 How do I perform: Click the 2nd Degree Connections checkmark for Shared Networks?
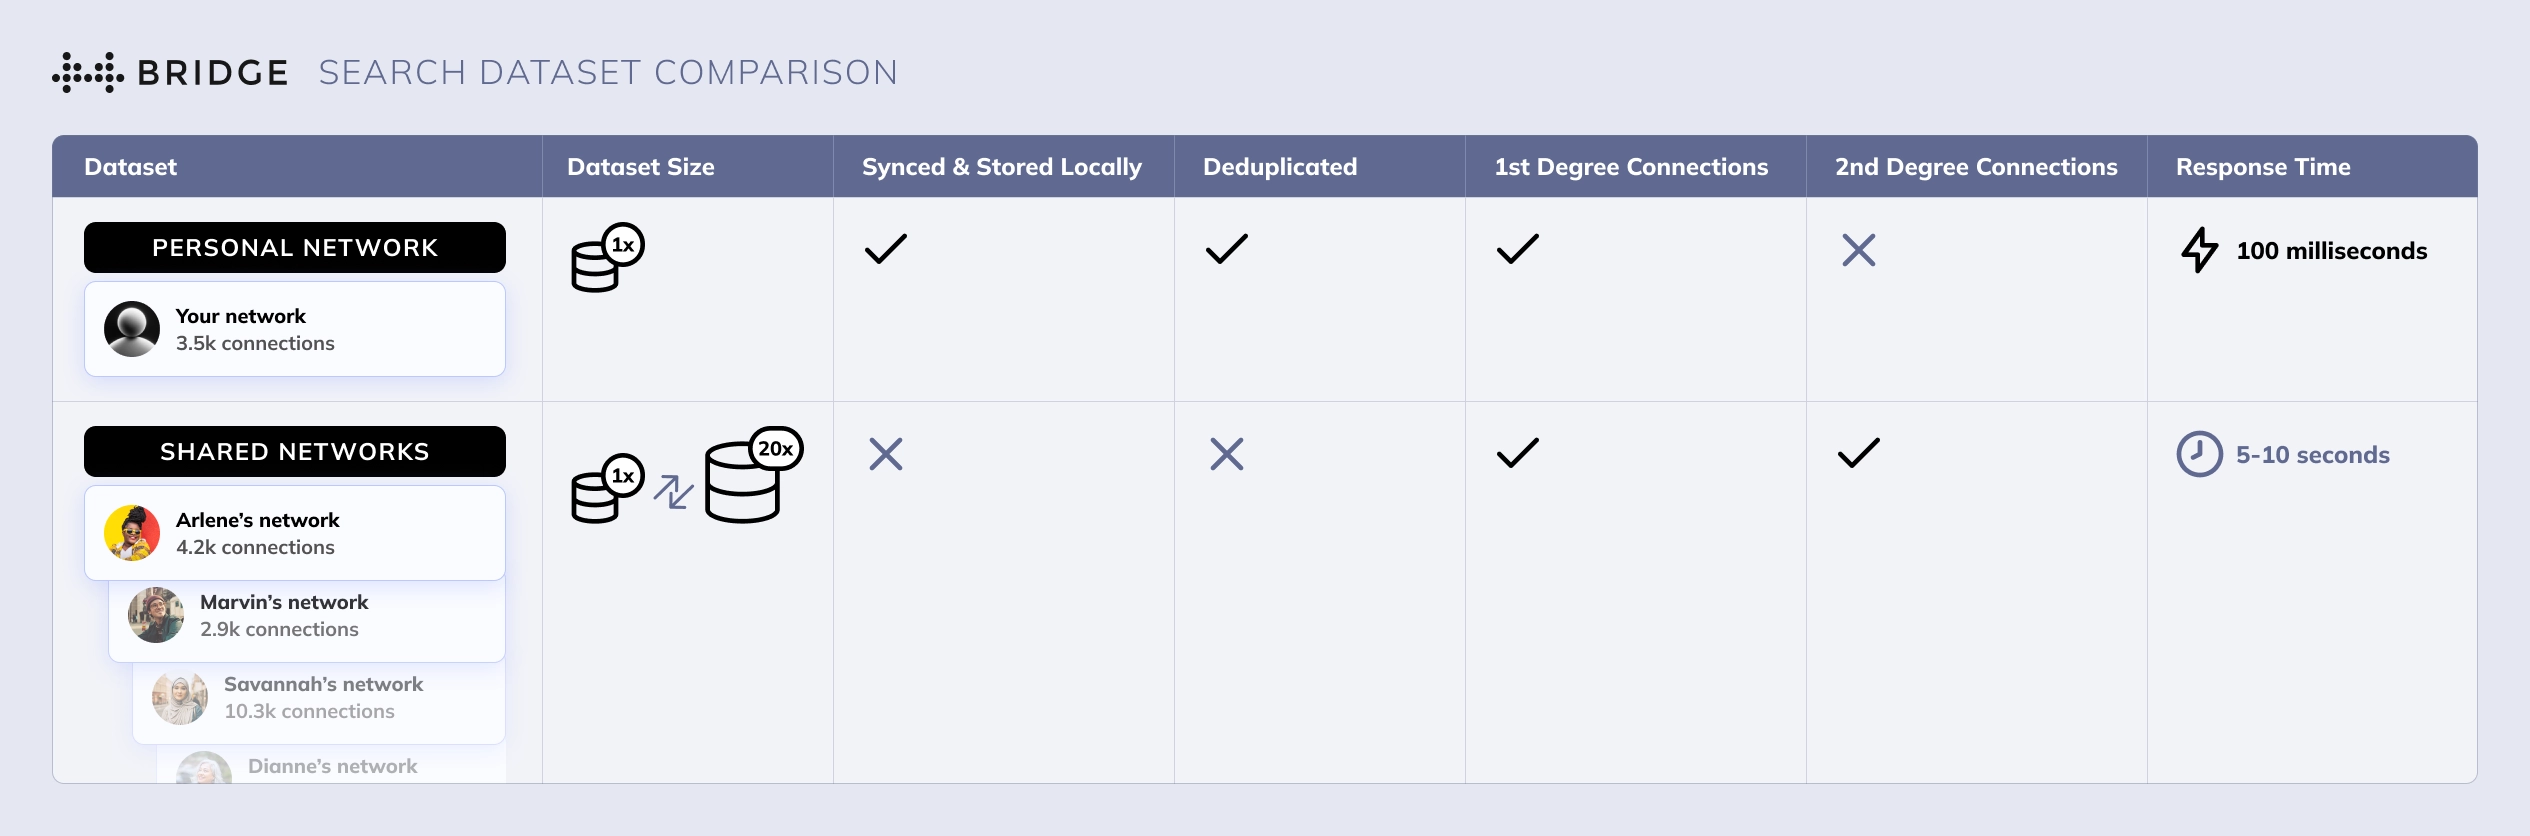pos(1858,453)
